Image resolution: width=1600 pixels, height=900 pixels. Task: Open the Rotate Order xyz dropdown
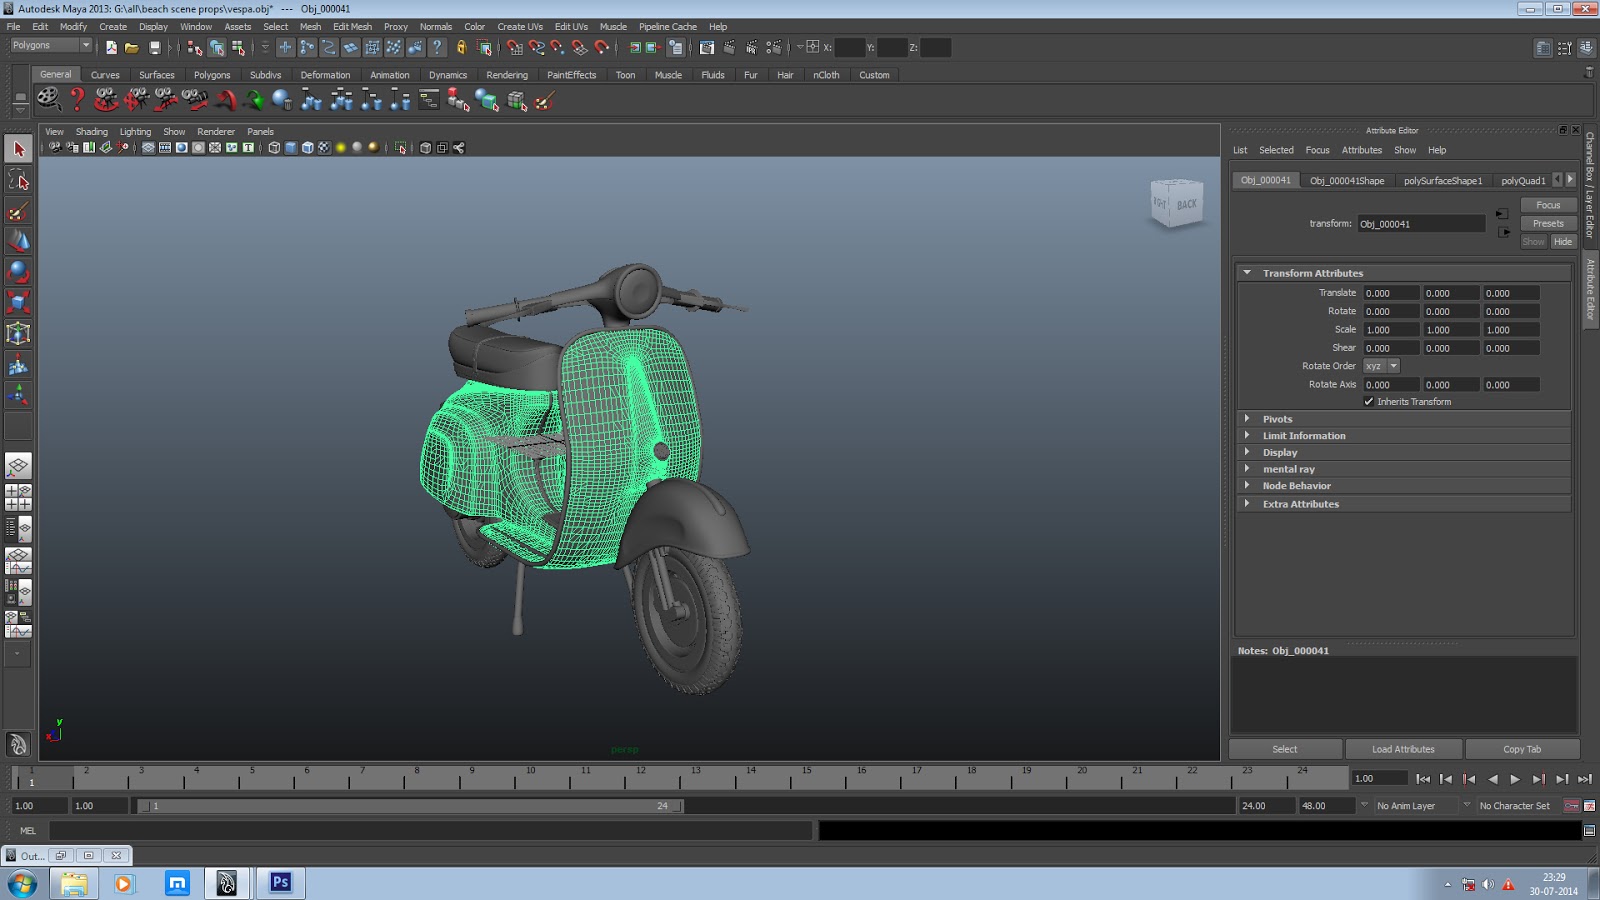pyautogui.click(x=1381, y=366)
